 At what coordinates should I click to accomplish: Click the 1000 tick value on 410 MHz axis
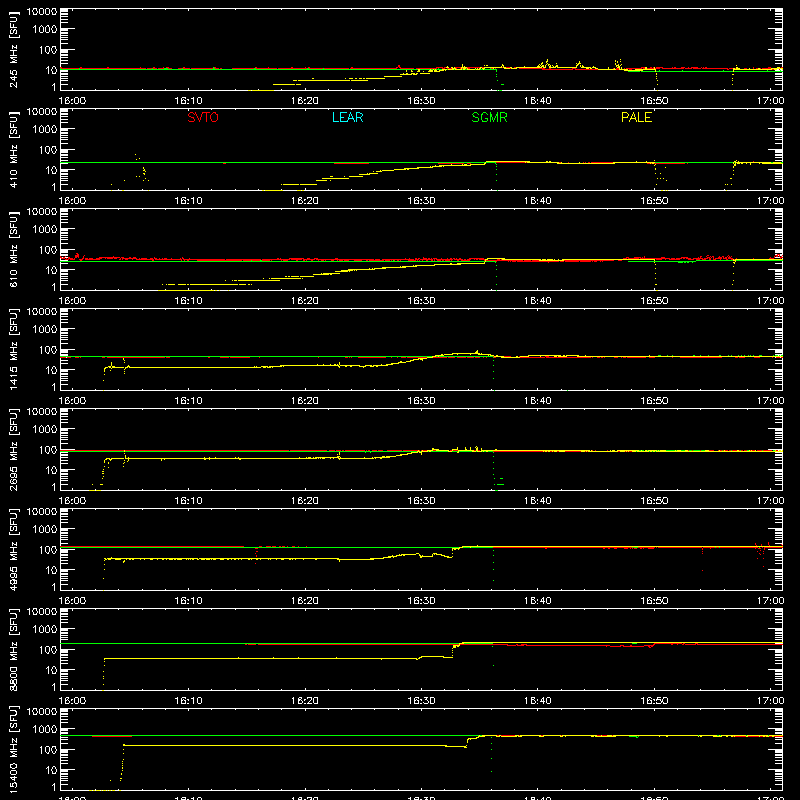click(45, 129)
